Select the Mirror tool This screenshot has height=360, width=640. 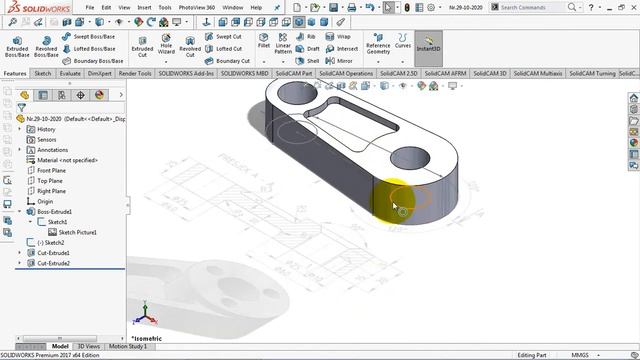(x=339, y=61)
